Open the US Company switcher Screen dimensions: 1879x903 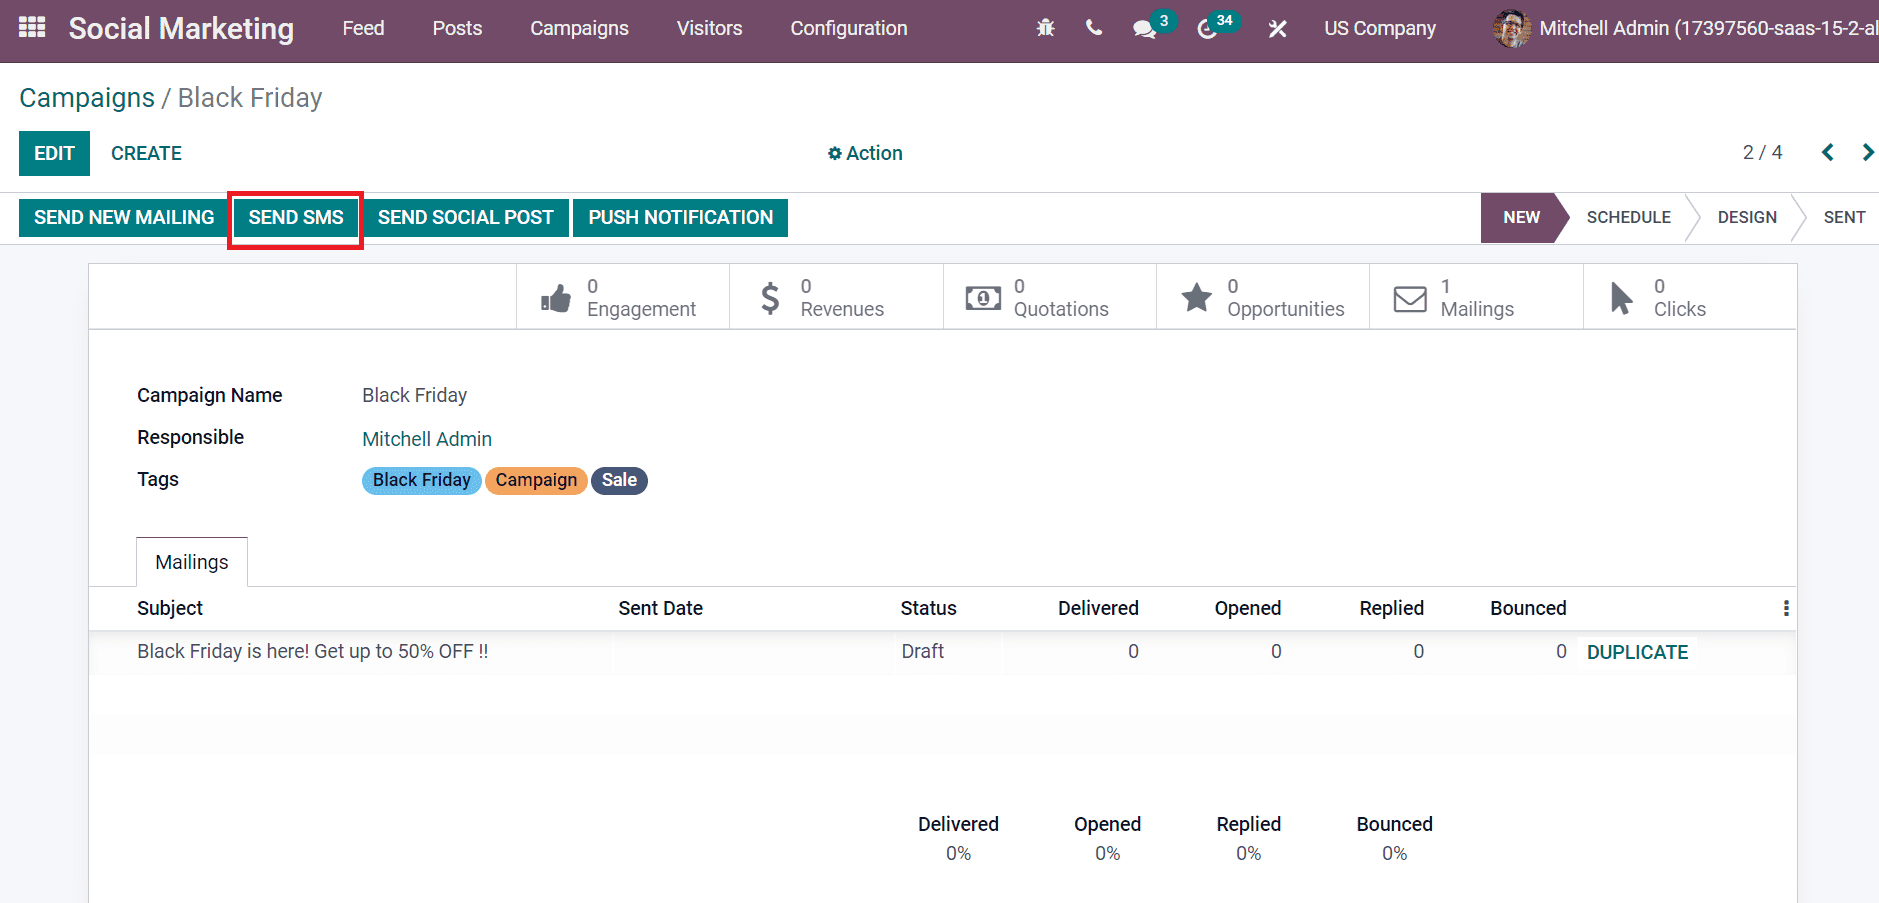pos(1380,28)
